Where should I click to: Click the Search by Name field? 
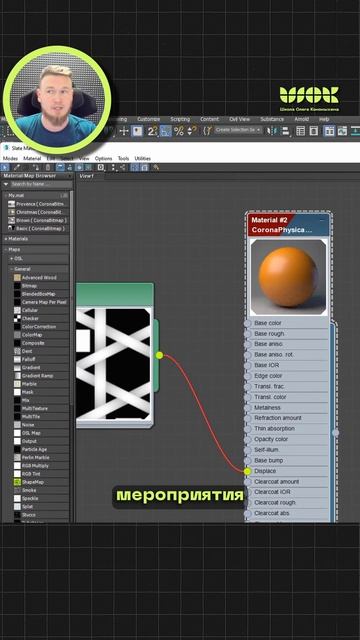(41, 184)
